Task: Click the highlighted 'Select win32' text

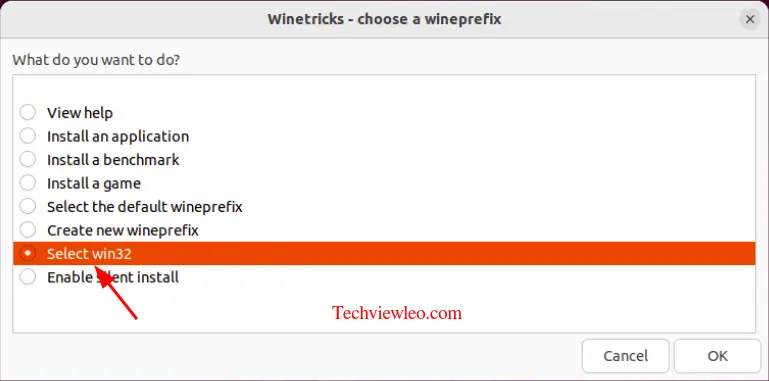Action: [89, 254]
